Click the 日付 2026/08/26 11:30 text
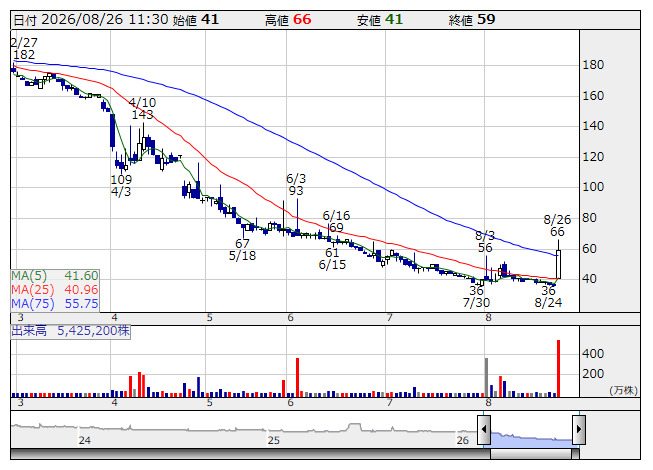The image size is (653, 470). click(91, 20)
